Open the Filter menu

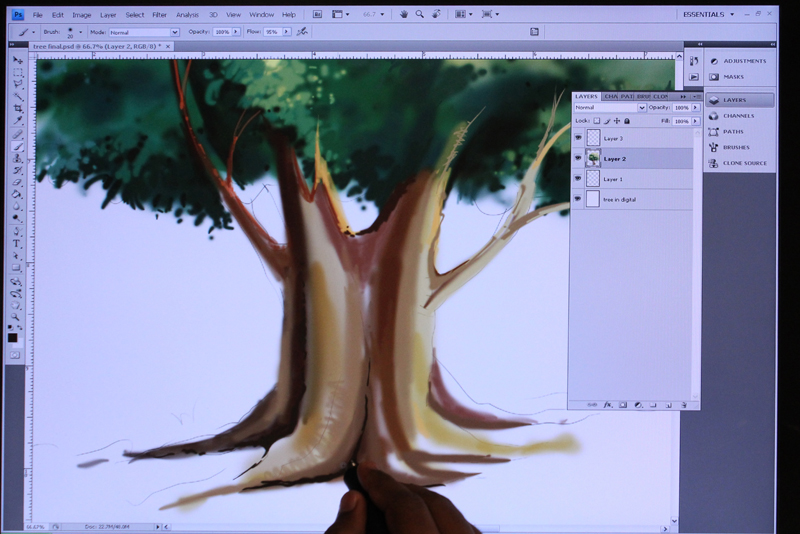coord(159,15)
